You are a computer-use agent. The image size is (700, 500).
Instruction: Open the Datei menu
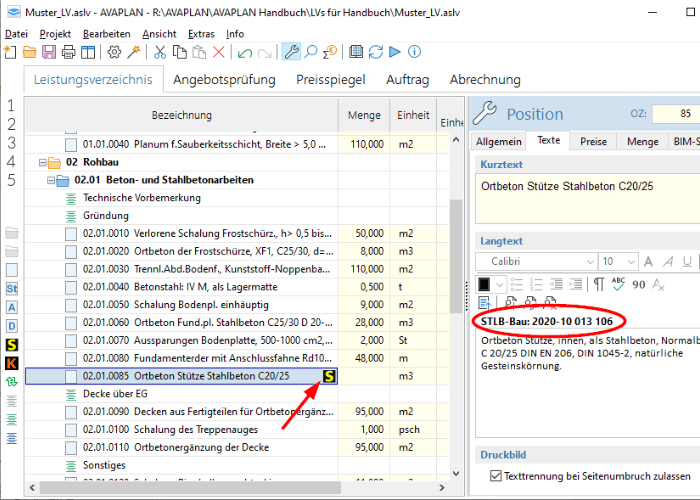click(x=16, y=34)
